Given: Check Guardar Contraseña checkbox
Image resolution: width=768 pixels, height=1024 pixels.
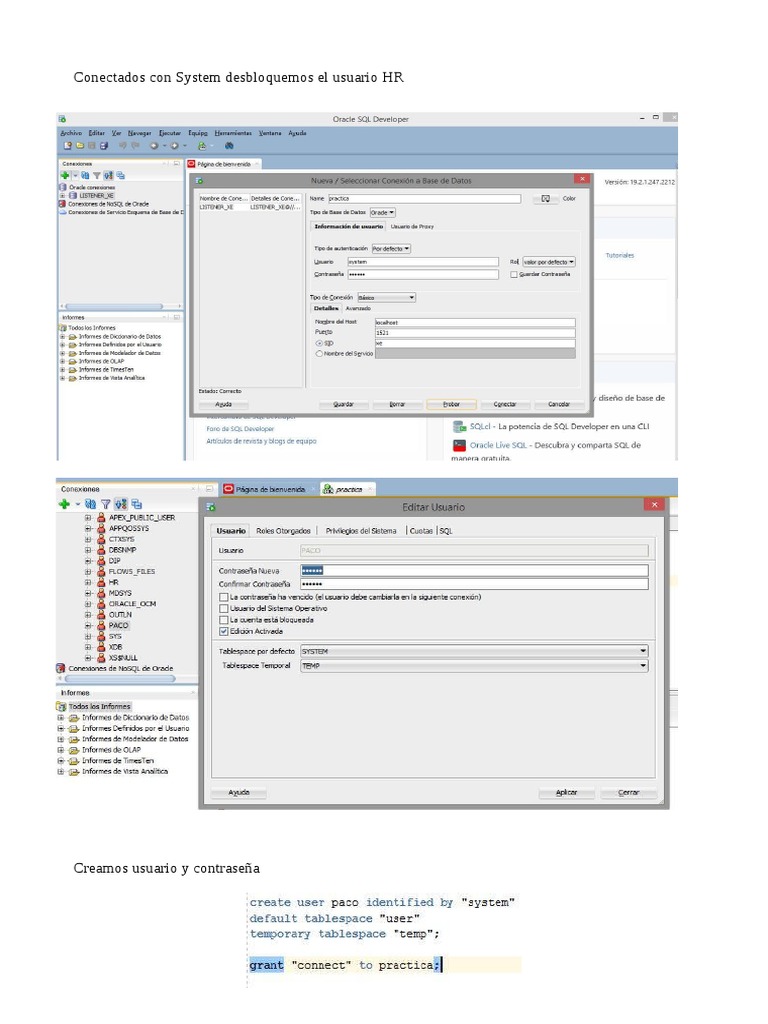Looking at the screenshot, I should click(x=514, y=274).
